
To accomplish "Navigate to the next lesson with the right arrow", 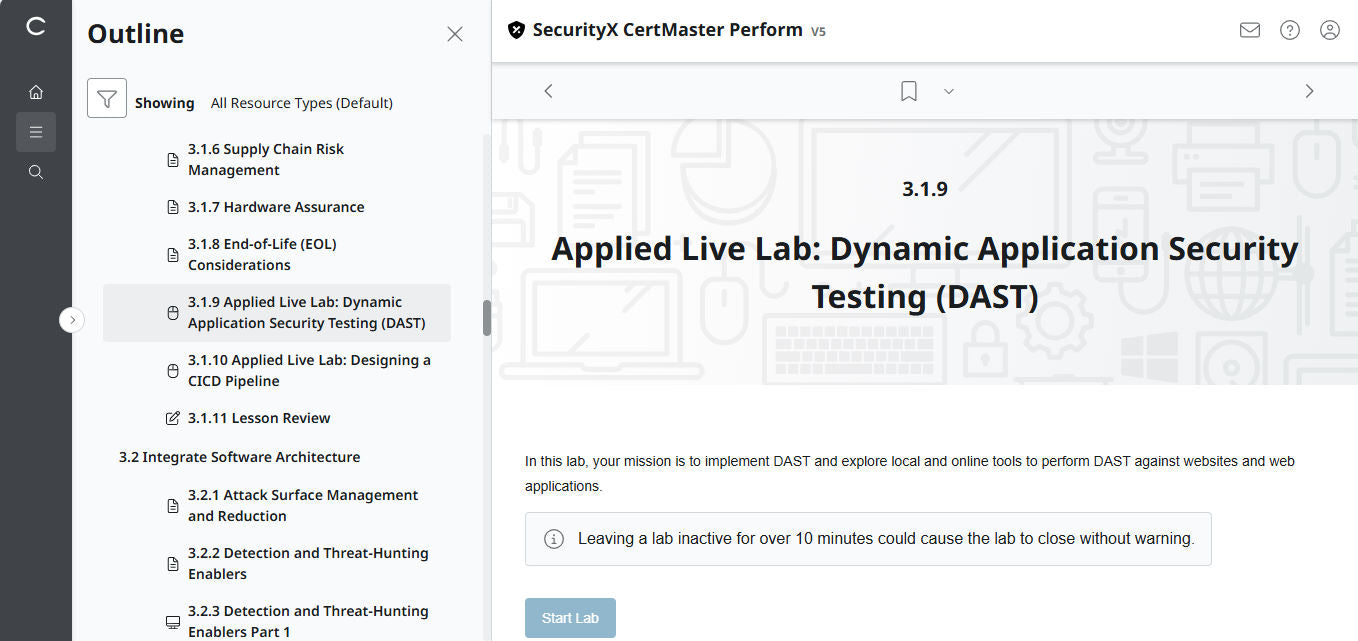I will tap(1310, 90).
